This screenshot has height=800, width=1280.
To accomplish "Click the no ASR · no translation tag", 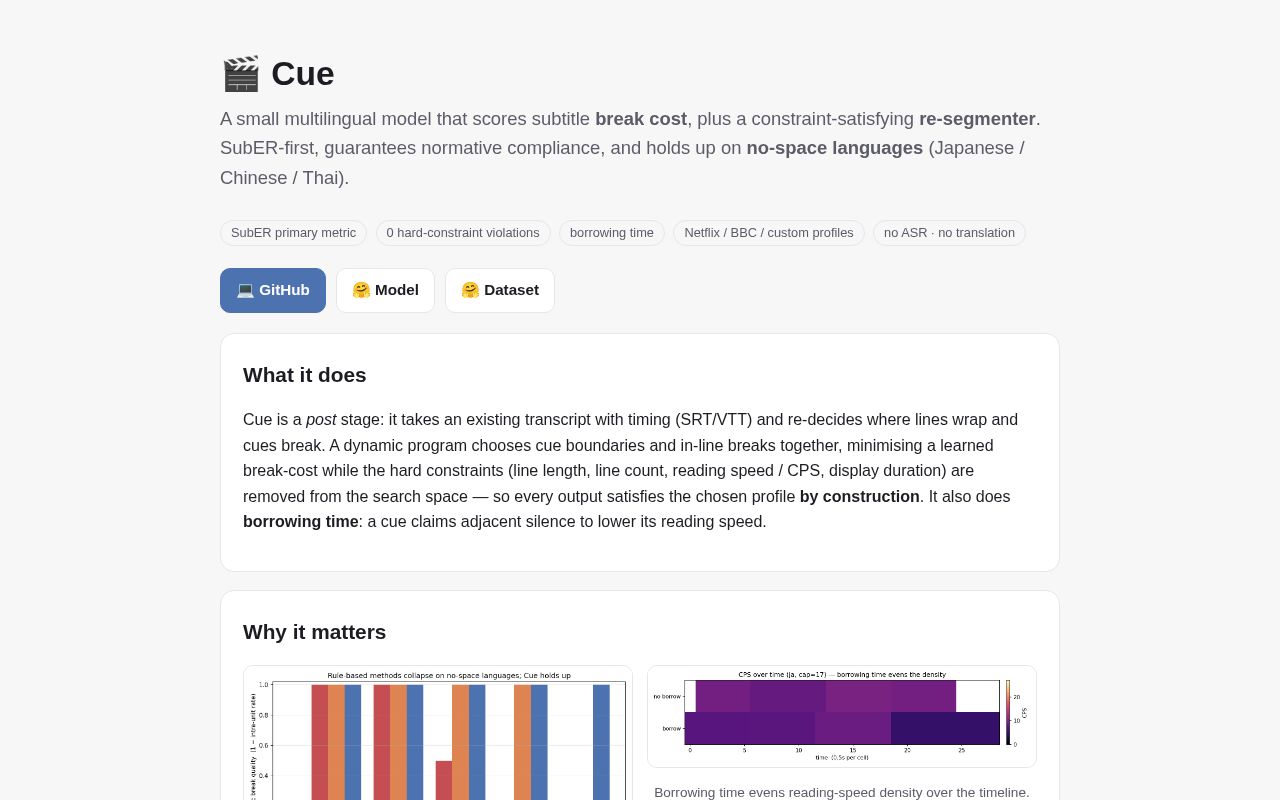I will coord(949,233).
